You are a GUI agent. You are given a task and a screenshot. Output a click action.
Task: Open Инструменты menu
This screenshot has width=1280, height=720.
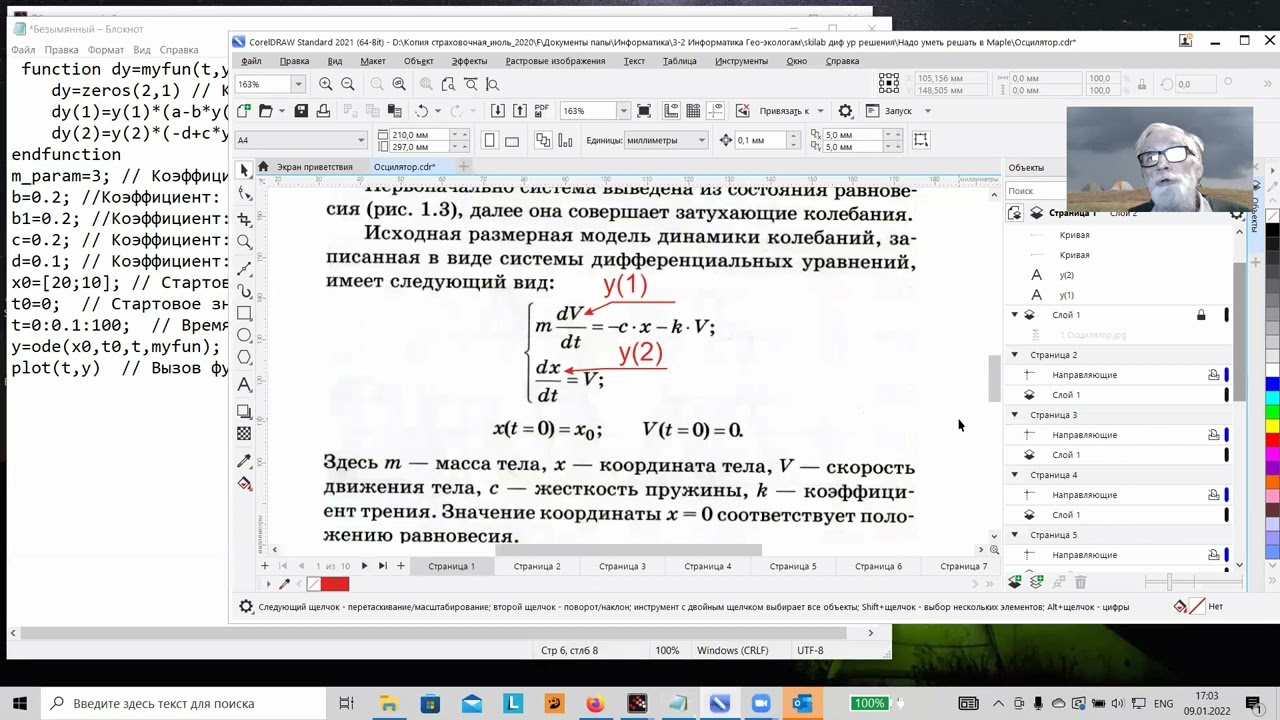pyautogui.click(x=741, y=61)
